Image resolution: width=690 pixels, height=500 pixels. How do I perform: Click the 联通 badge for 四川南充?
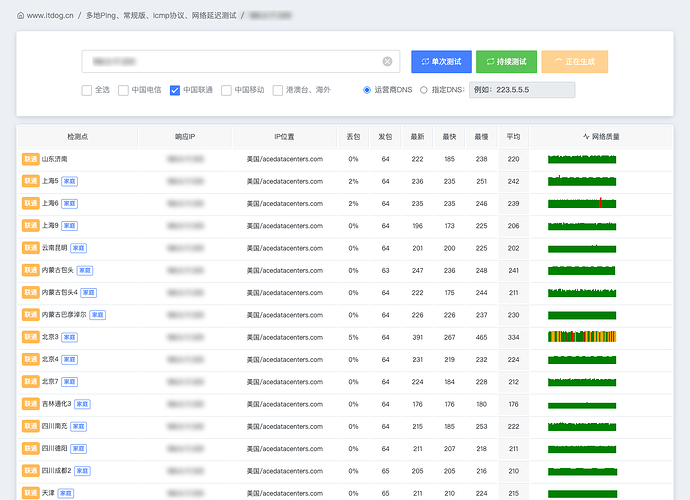(31, 426)
